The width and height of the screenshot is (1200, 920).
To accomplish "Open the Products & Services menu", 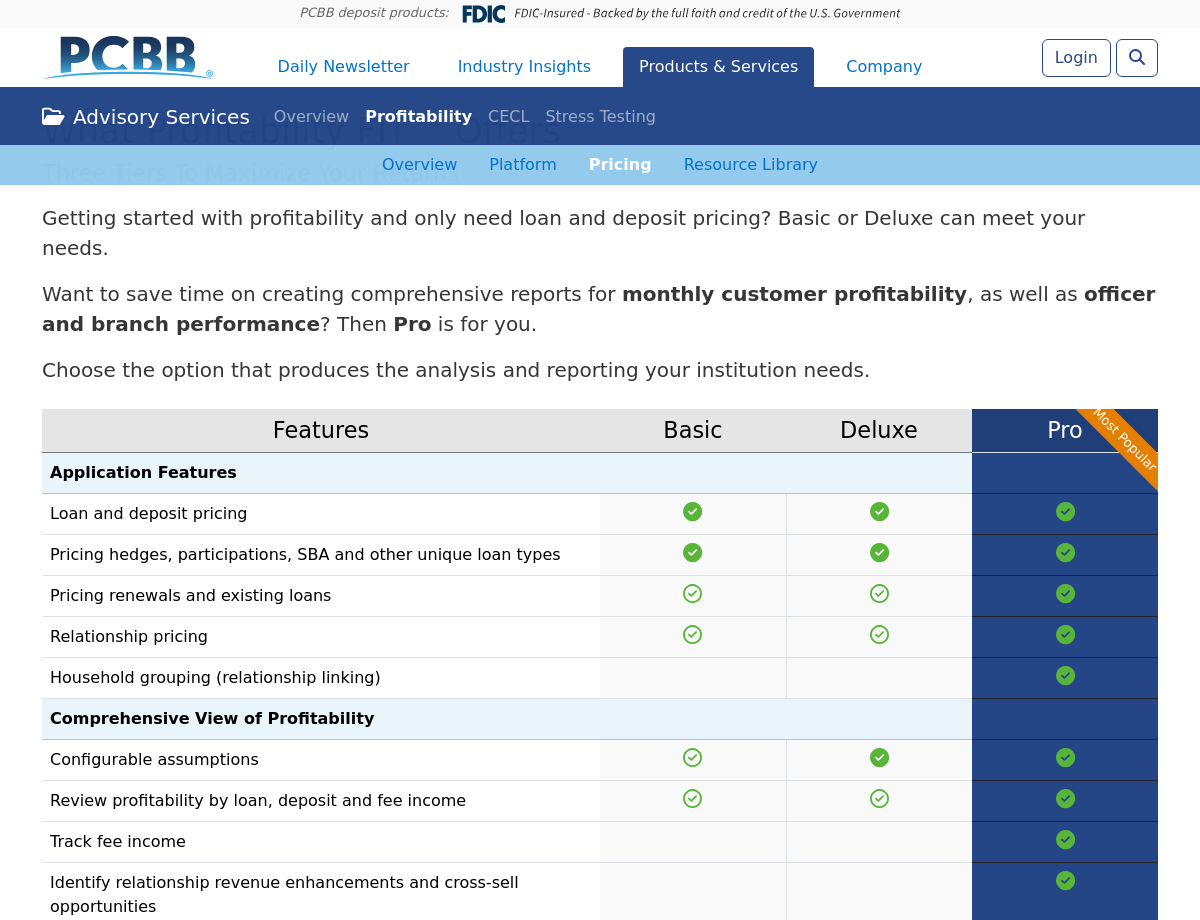I will coord(718,67).
